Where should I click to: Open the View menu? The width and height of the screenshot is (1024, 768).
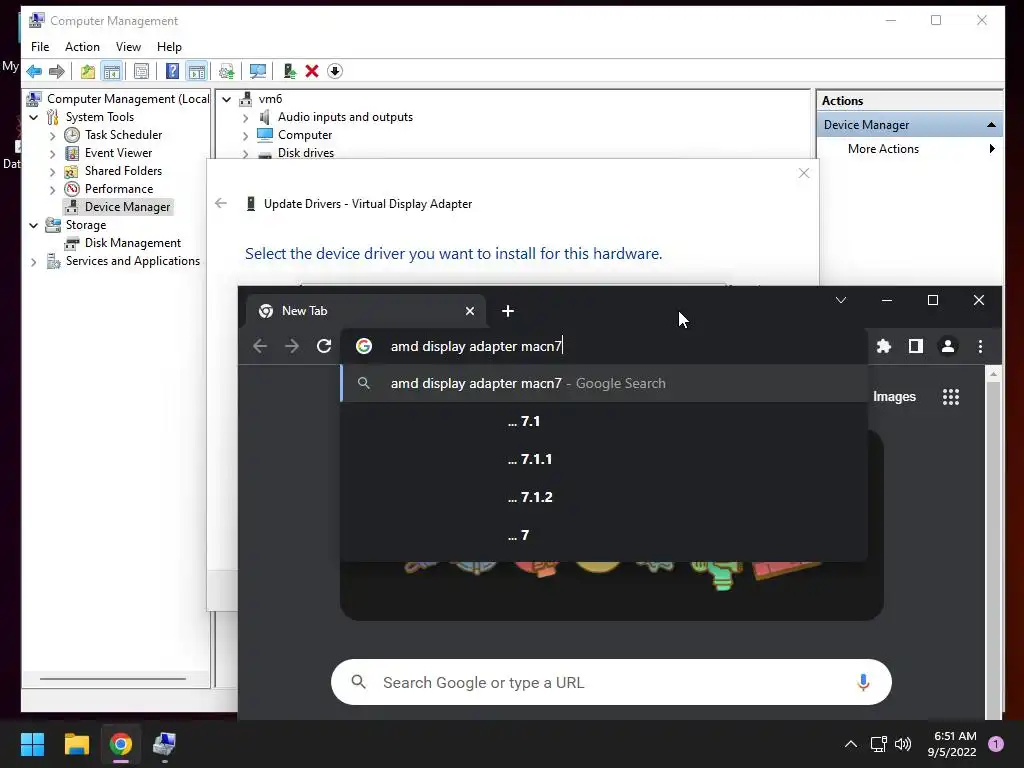(128, 47)
